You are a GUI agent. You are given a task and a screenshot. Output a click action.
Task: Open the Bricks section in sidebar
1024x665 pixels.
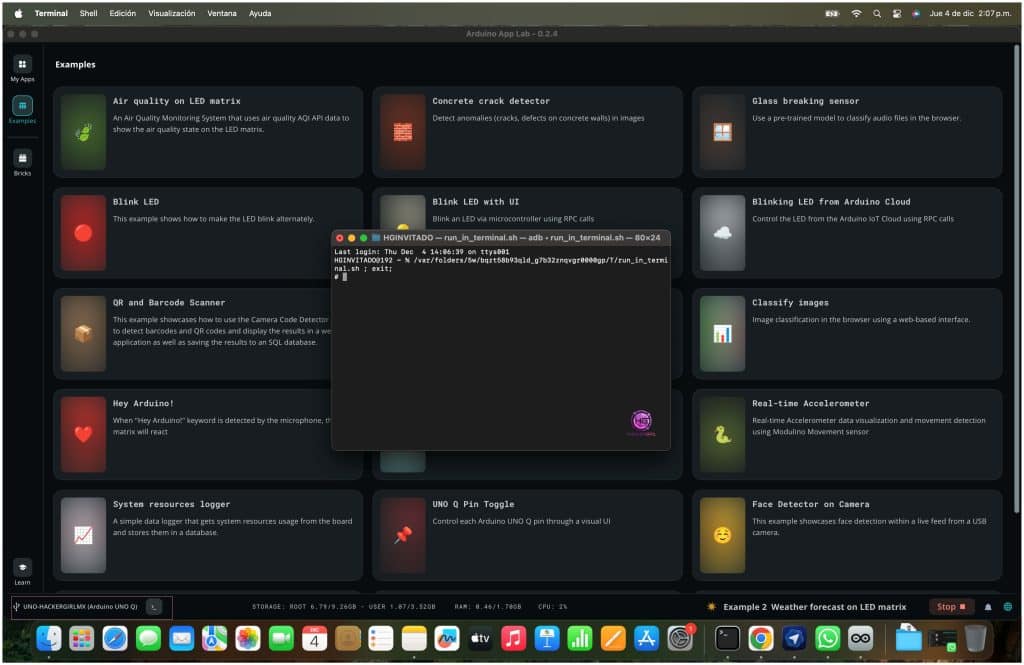tap(22, 162)
